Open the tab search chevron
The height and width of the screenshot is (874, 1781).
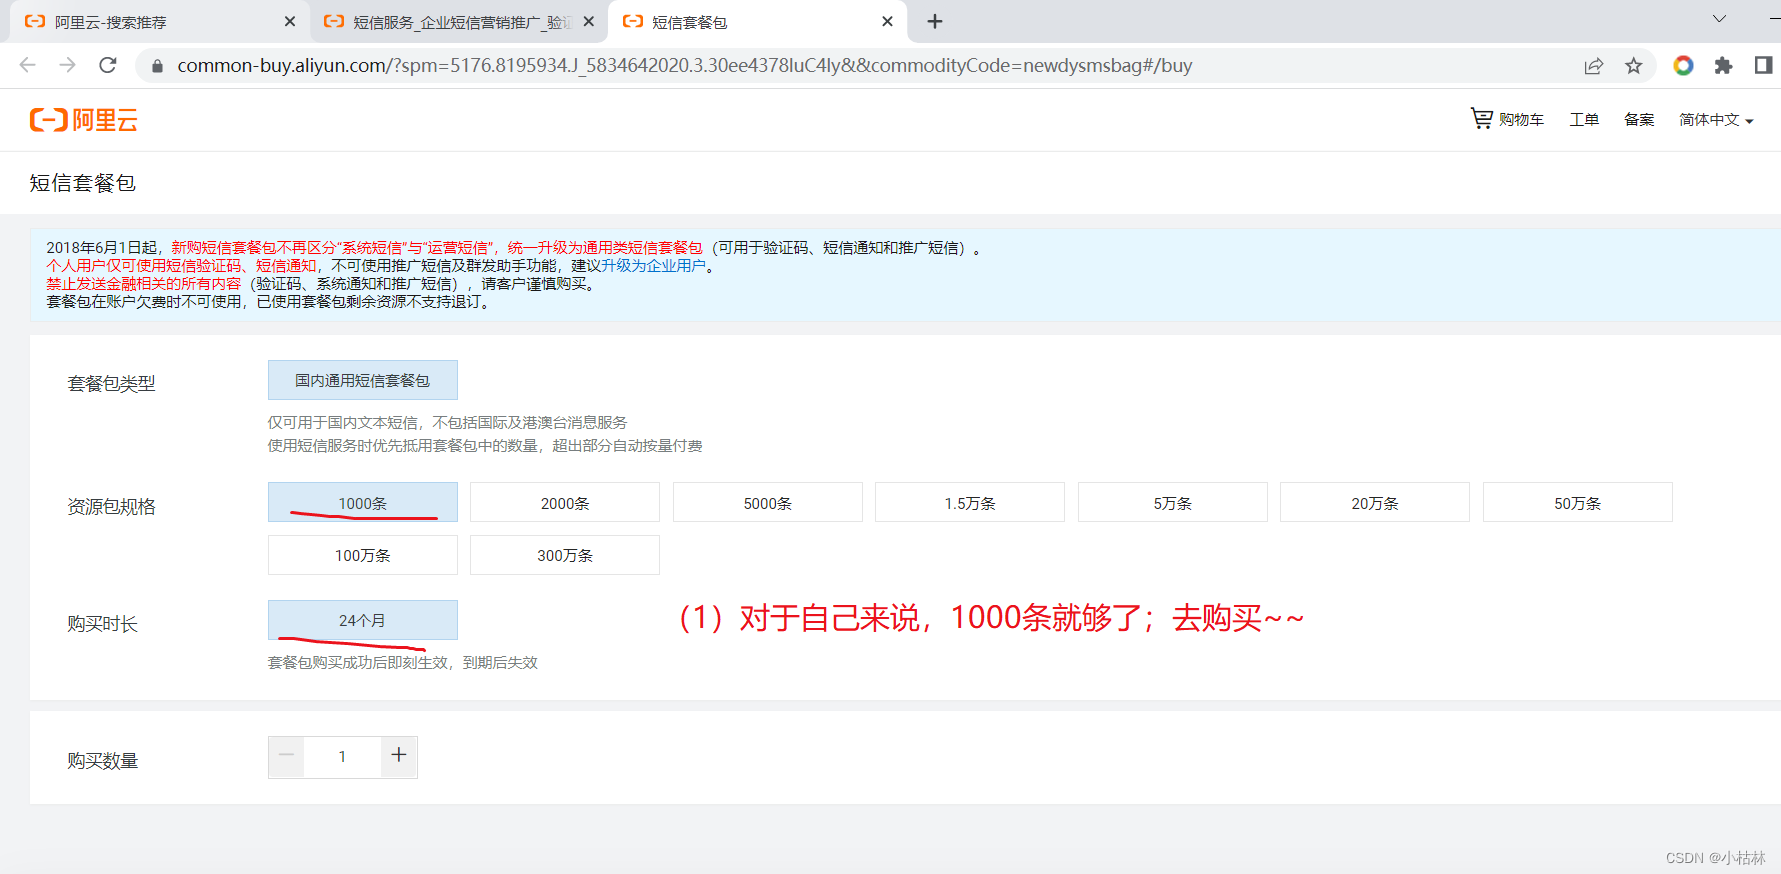click(1719, 19)
